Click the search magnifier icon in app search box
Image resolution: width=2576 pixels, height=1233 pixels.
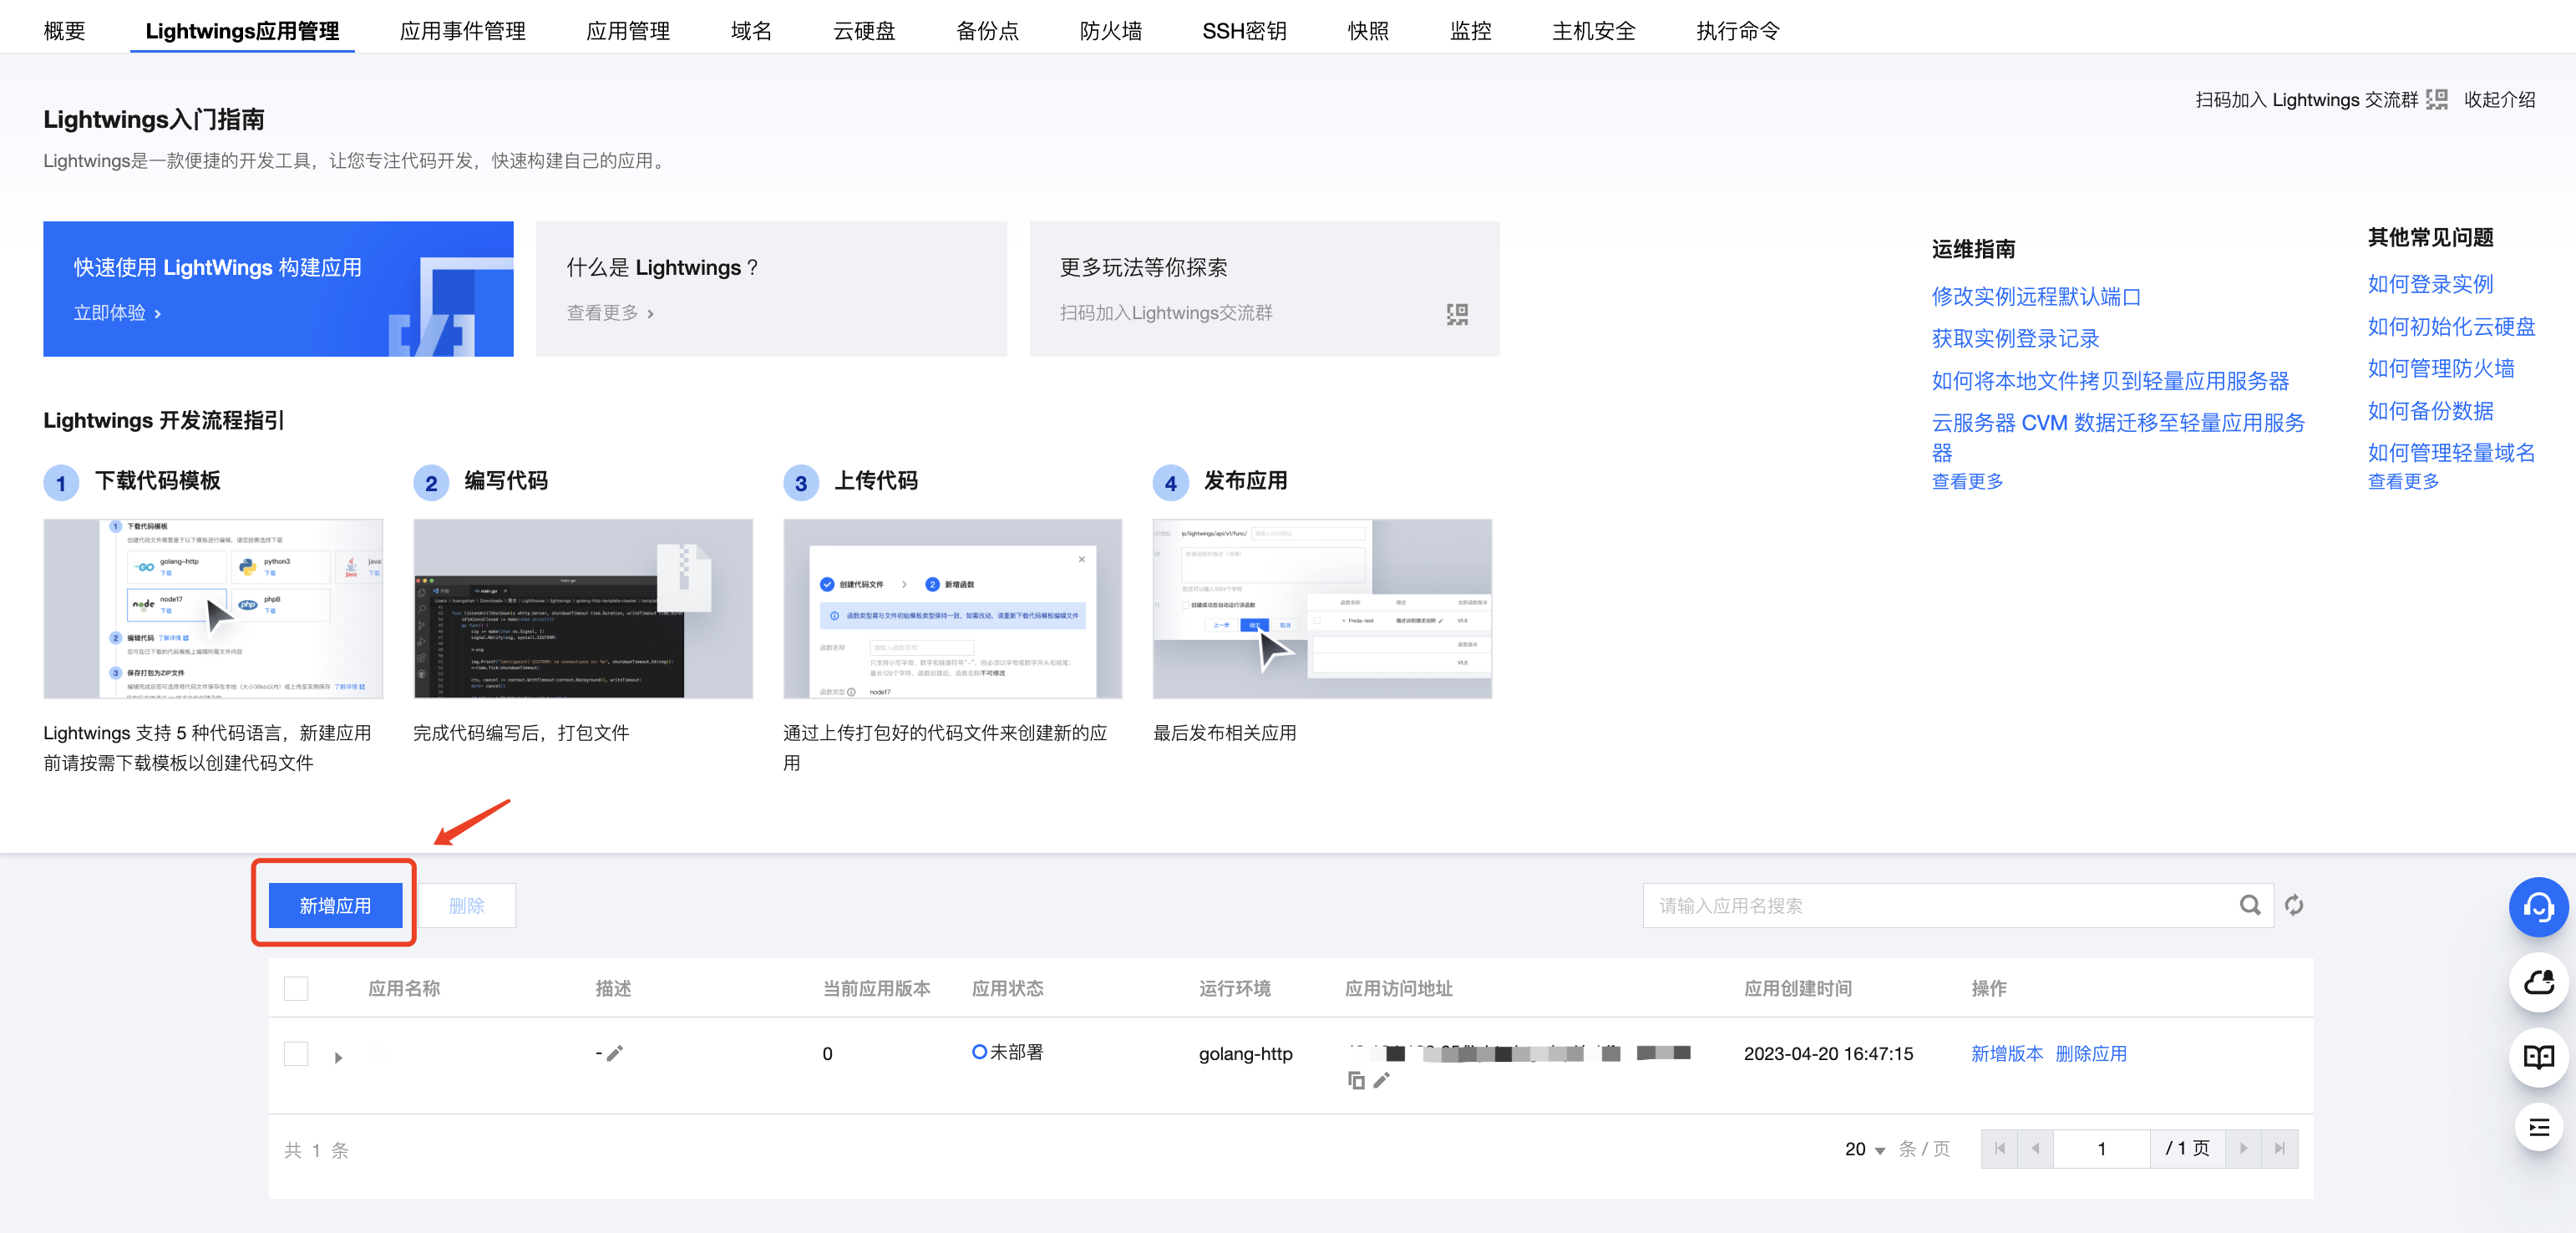point(2250,905)
